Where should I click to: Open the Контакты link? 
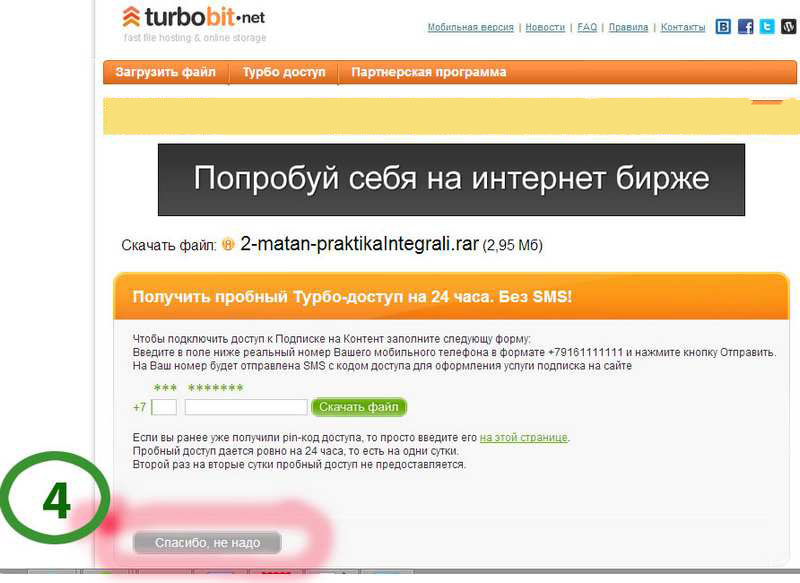[x=683, y=27]
